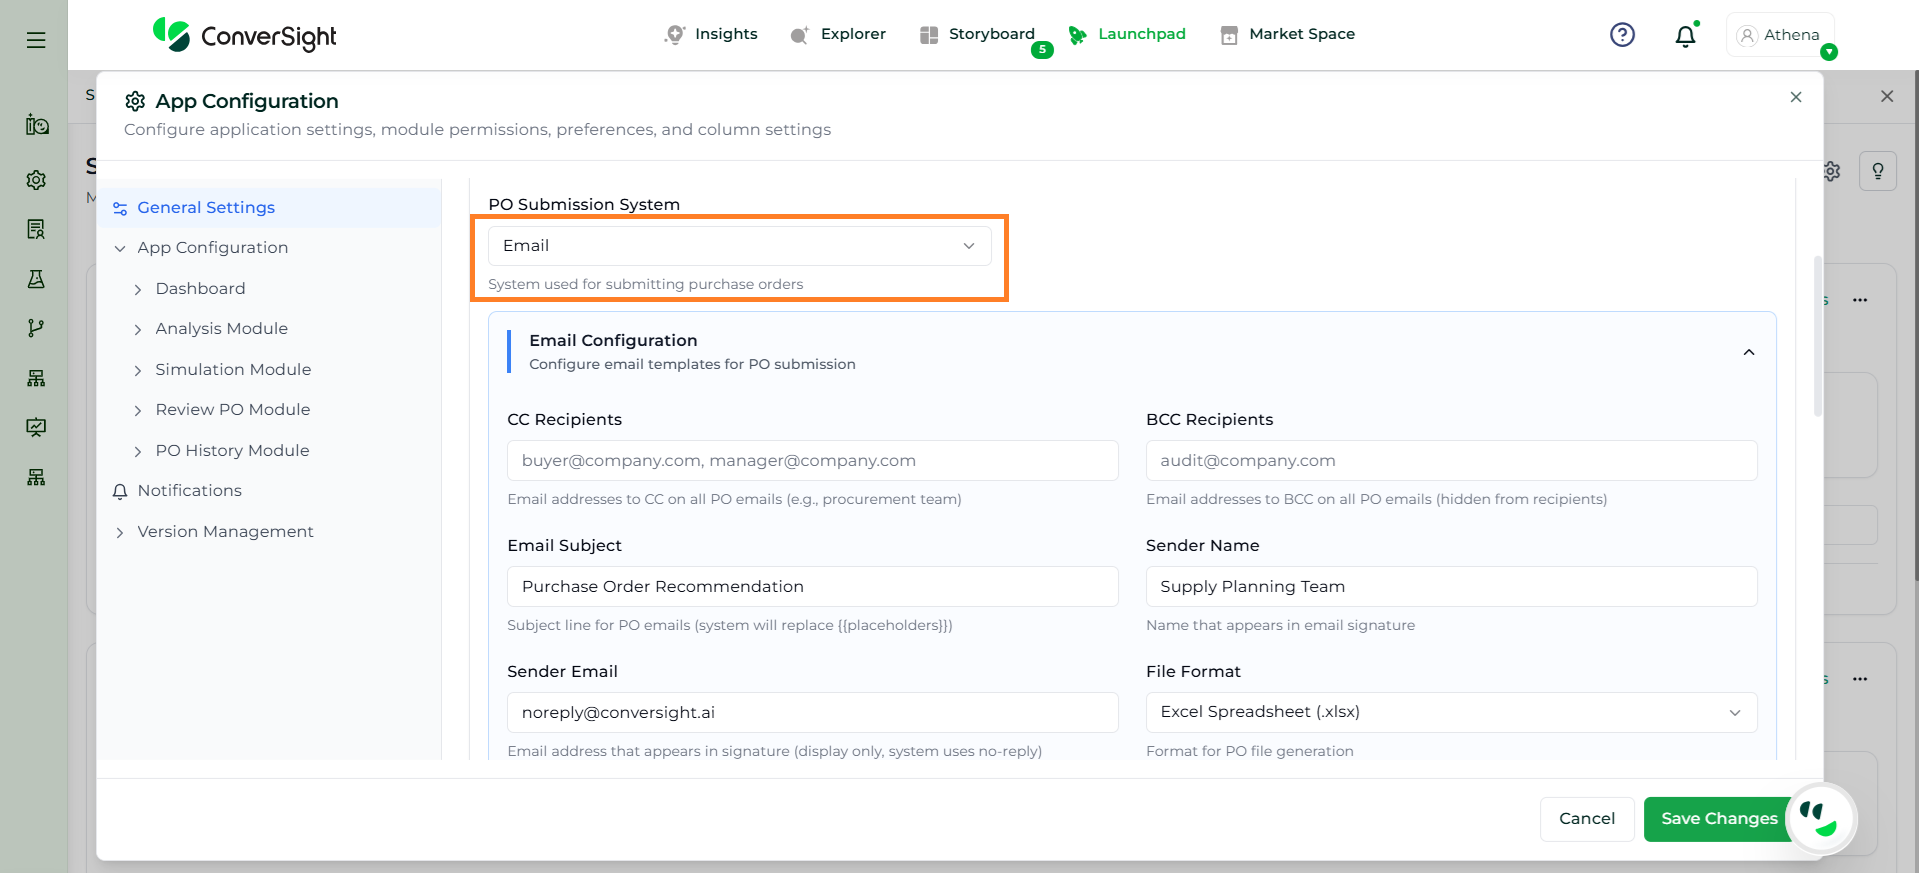1919x873 pixels.
Task: Expand the Version Management item
Action: coord(120,532)
